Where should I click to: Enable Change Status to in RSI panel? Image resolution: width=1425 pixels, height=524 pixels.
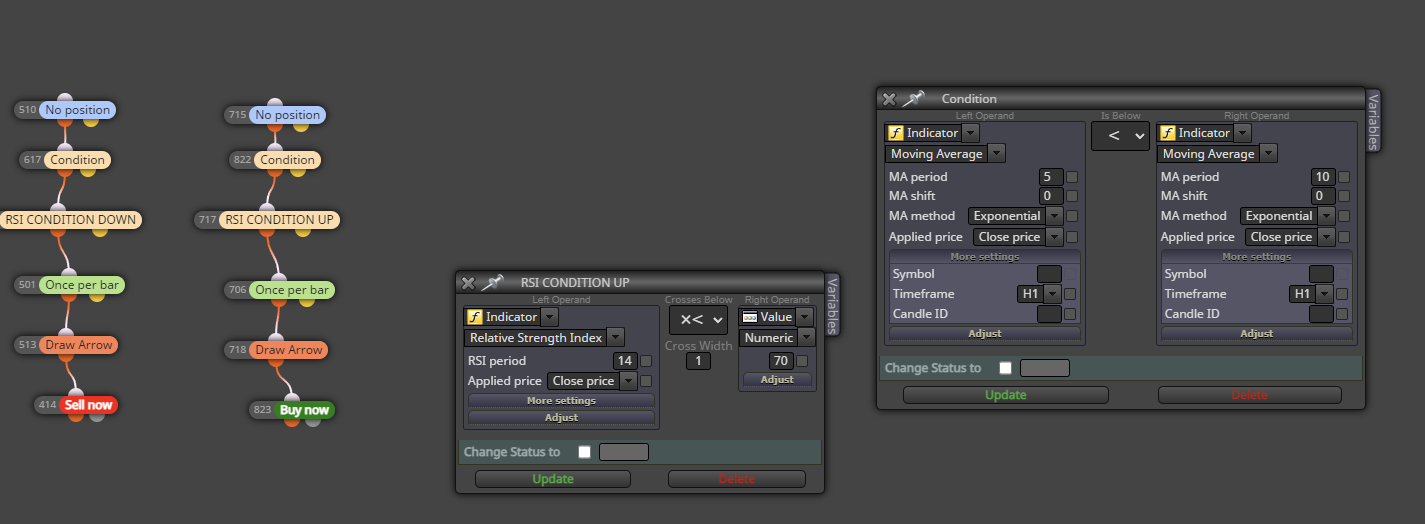pyautogui.click(x=584, y=452)
